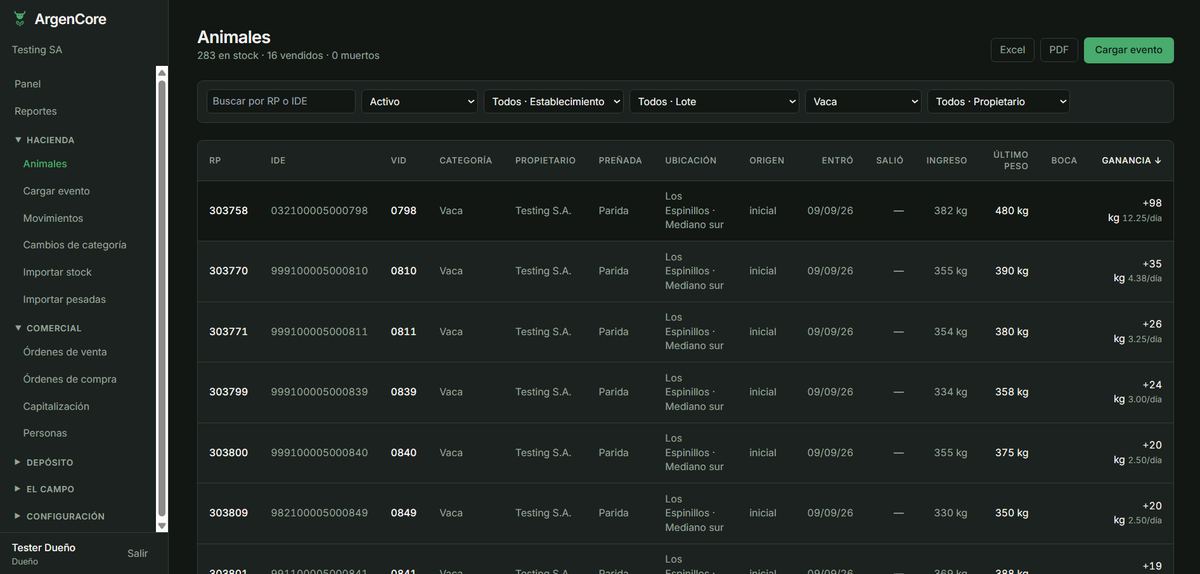Click the sidebar scrollbar down arrow

pos(162,526)
